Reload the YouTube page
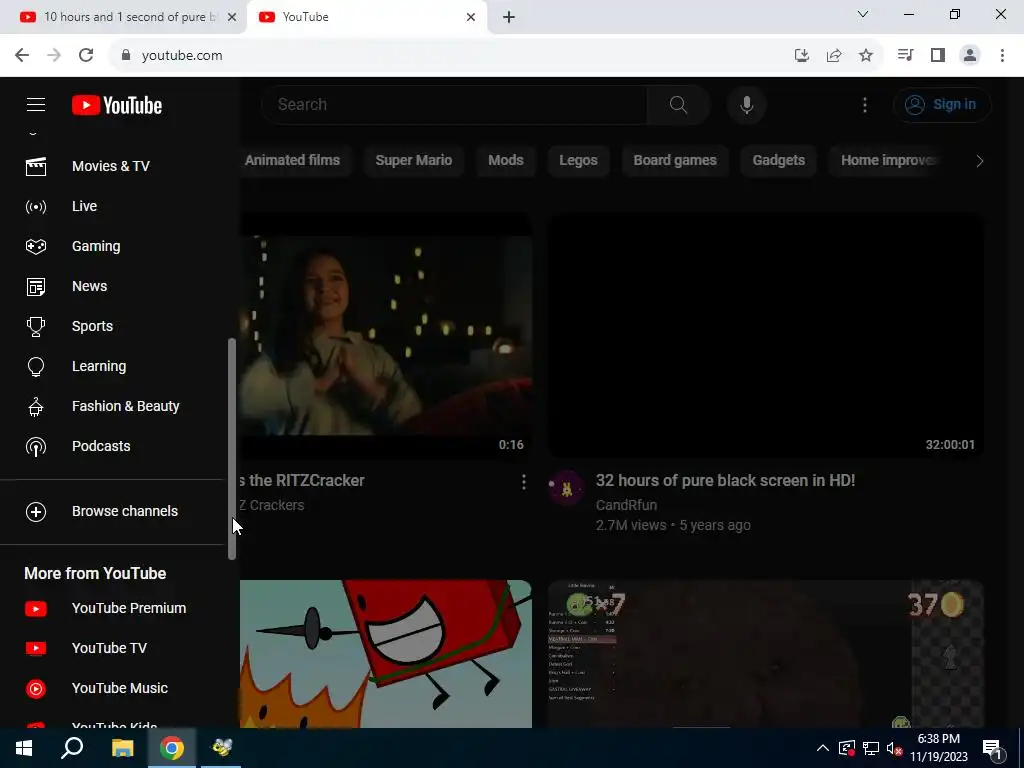 pyautogui.click(x=86, y=56)
